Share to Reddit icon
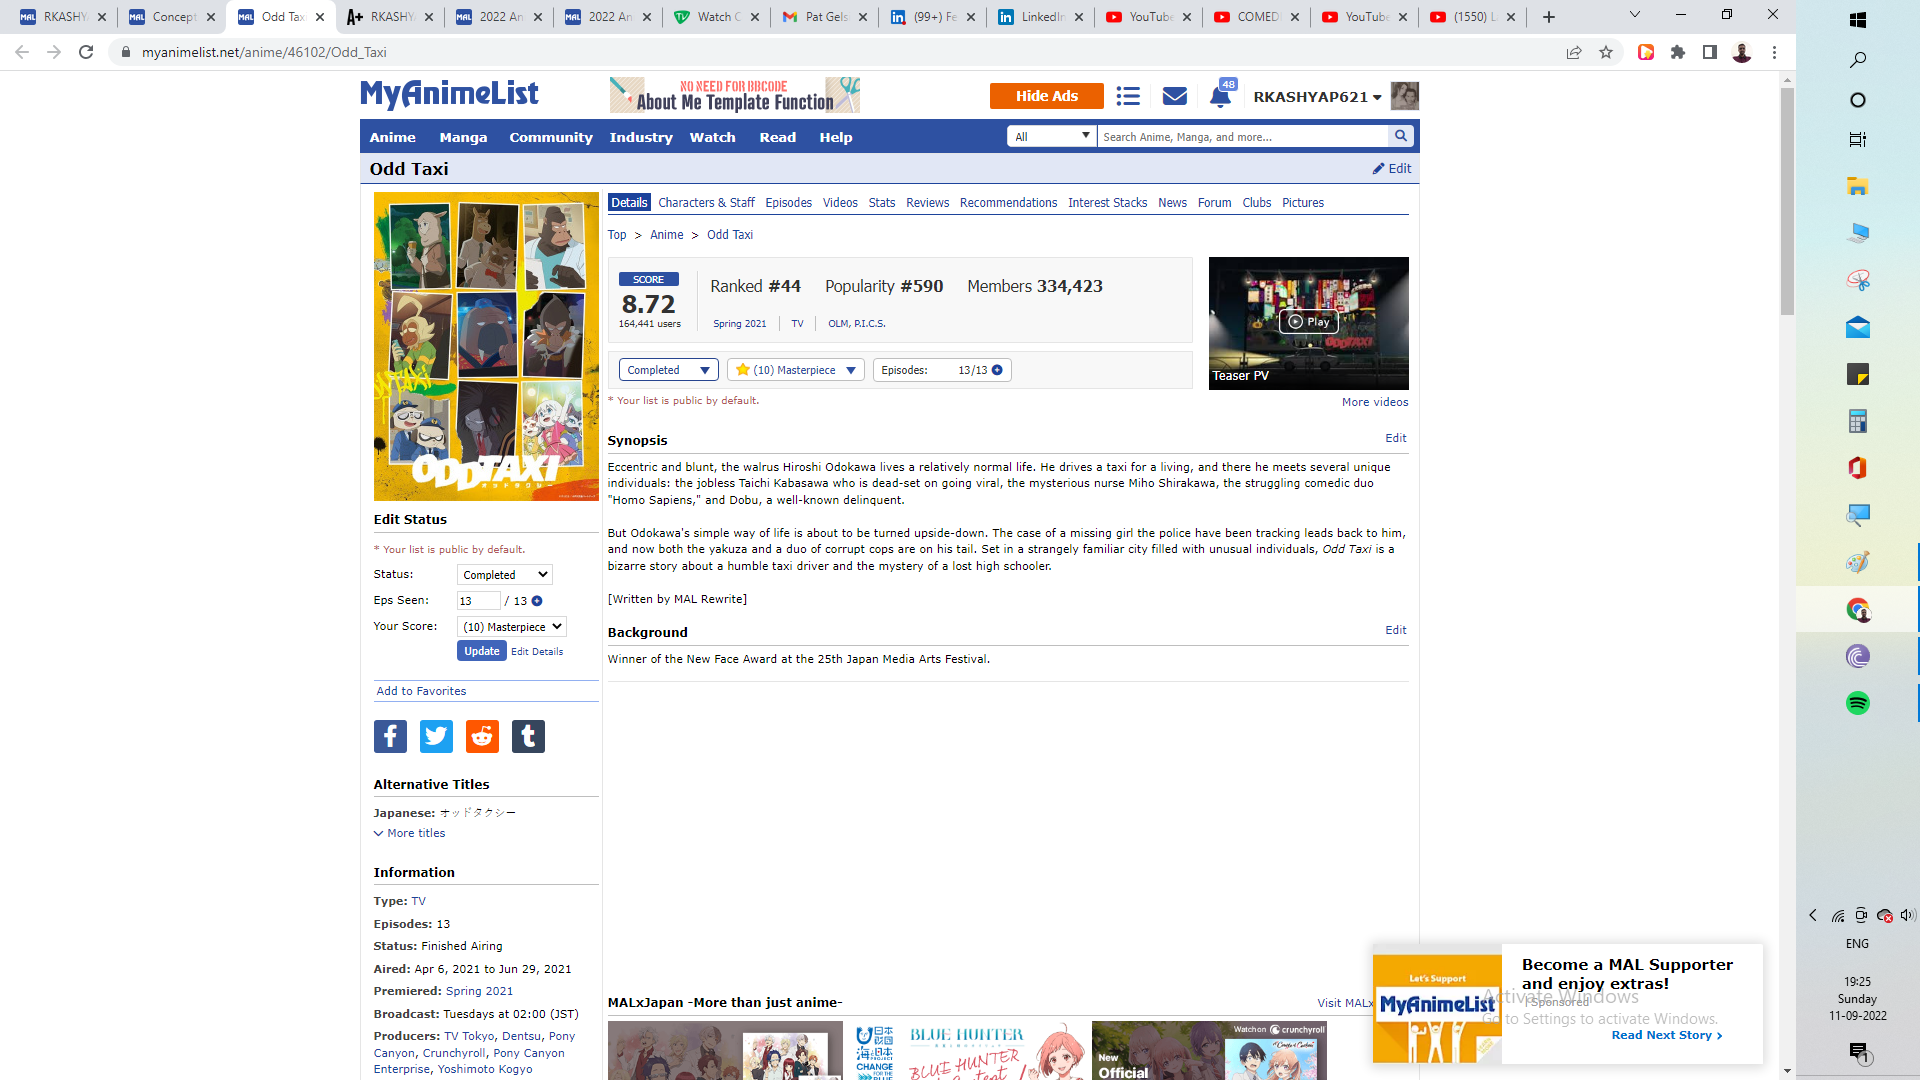The height and width of the screenshot is (1080, 1920). [482, 737]
